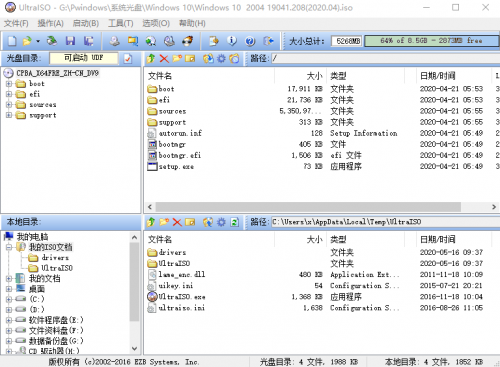Click the Open CD/DVD disc toolbar icon
The image size is (500, 367).
(x=51, y=41)
